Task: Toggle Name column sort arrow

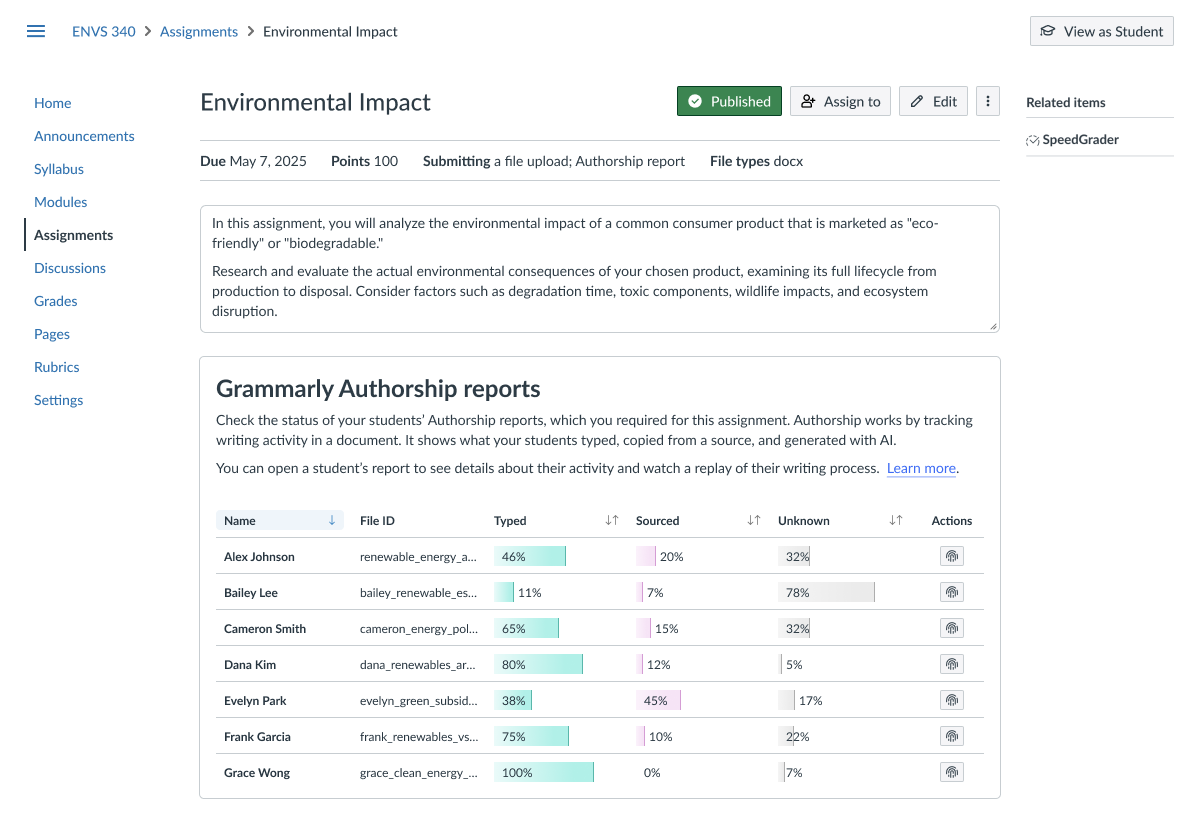Action: pyautogui.click(x=332, y=520)
